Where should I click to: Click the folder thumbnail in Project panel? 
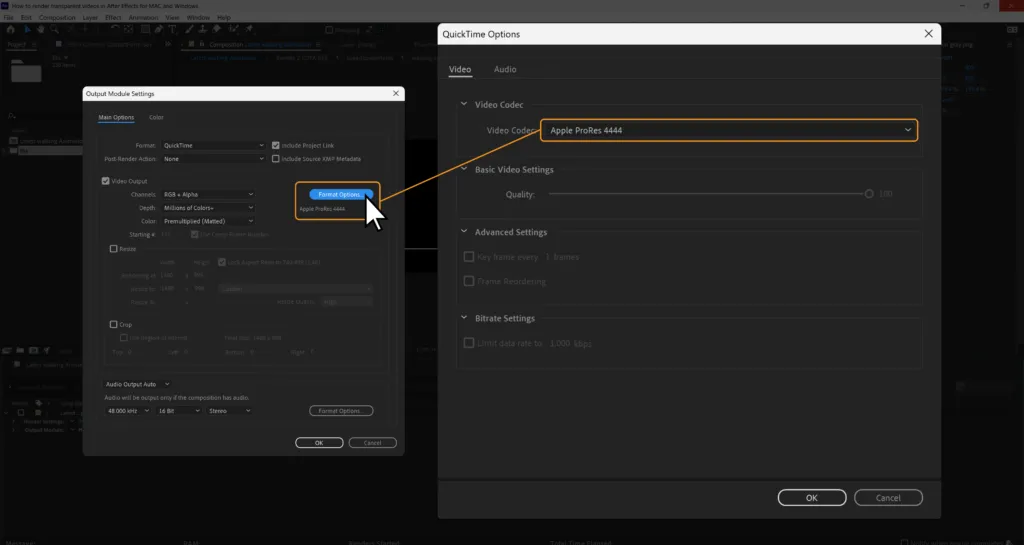[26, 70]
